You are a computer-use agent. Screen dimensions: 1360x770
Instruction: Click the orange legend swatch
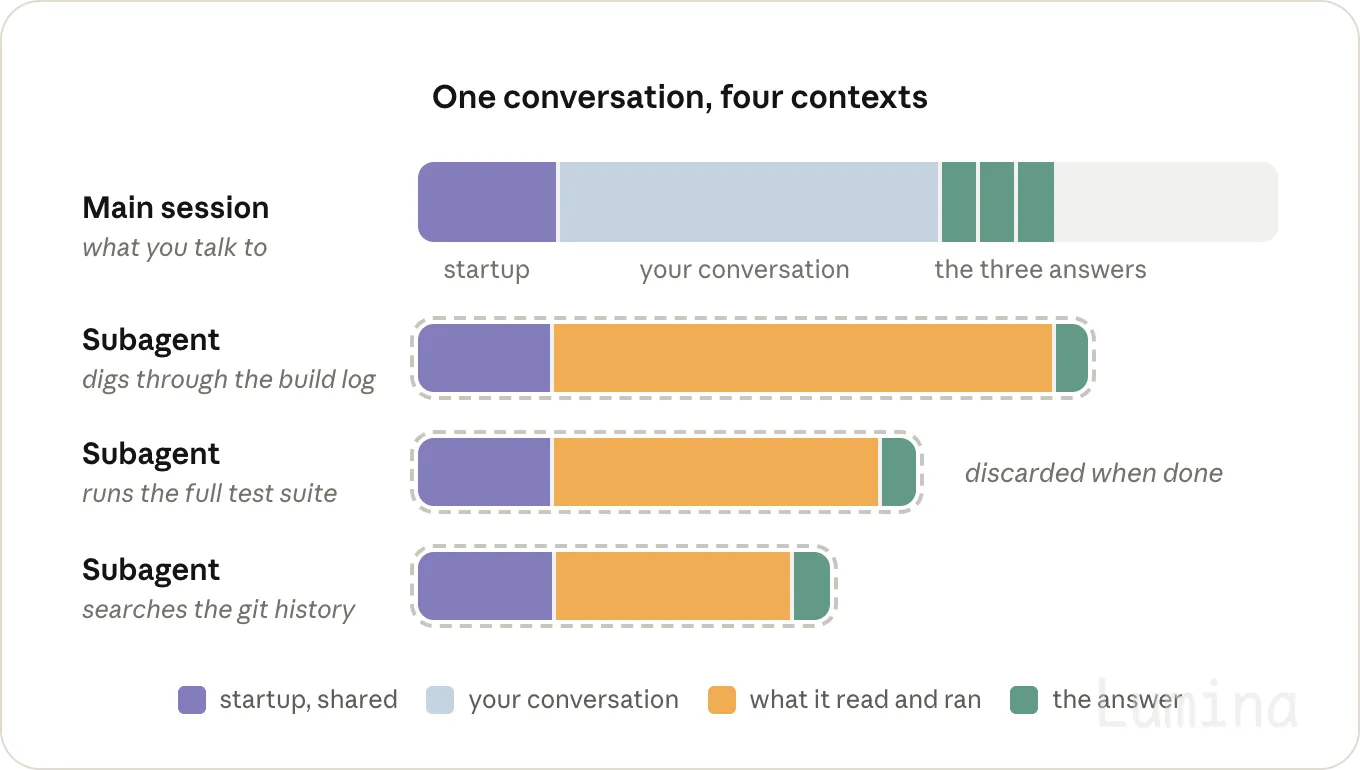(722, 700)
